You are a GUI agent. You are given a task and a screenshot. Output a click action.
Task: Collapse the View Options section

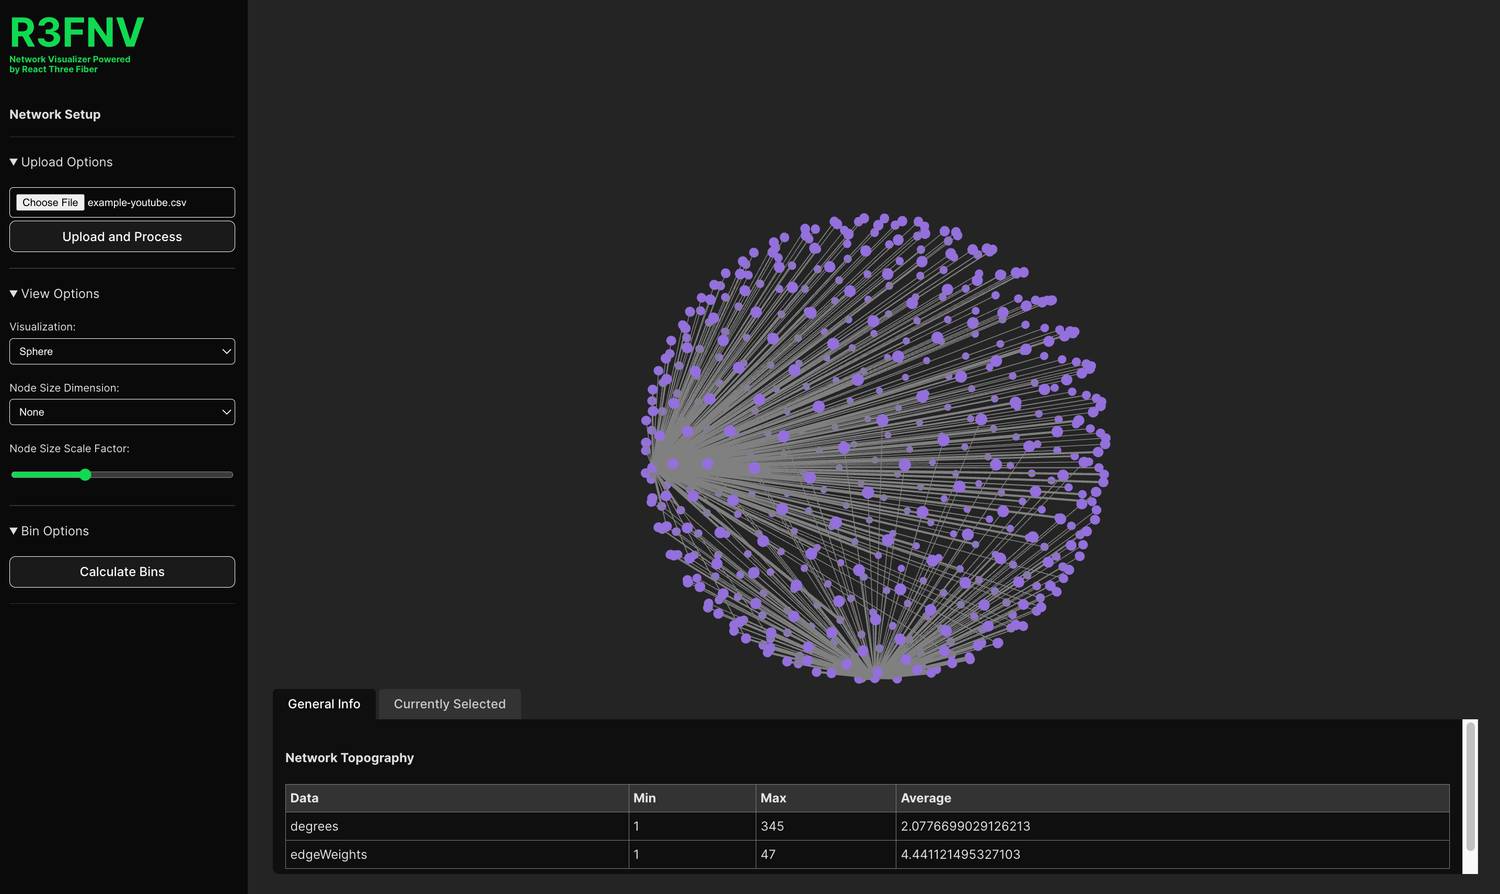click(55, 294)
